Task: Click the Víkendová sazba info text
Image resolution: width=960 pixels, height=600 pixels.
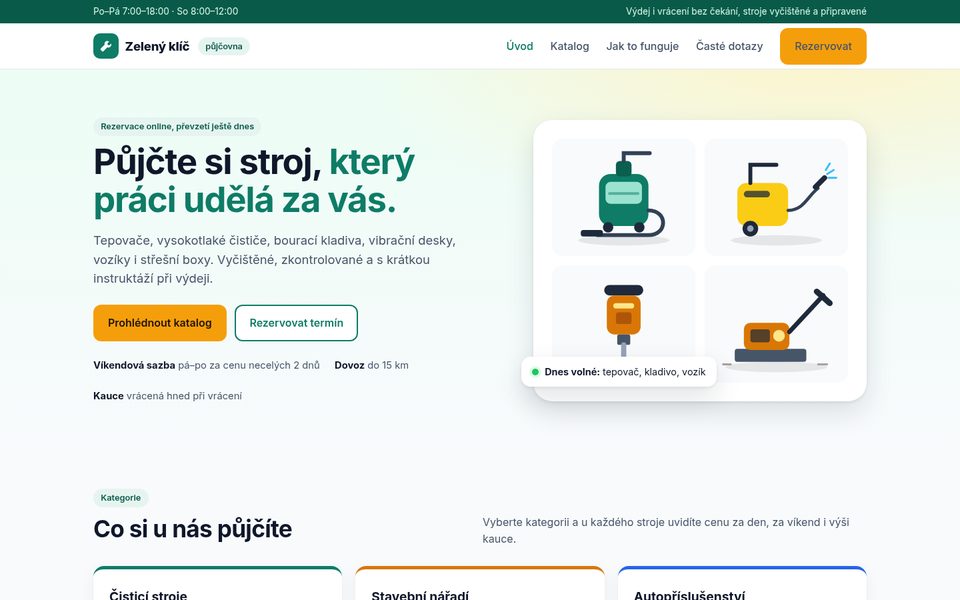Action: click(x=206, y=366)
